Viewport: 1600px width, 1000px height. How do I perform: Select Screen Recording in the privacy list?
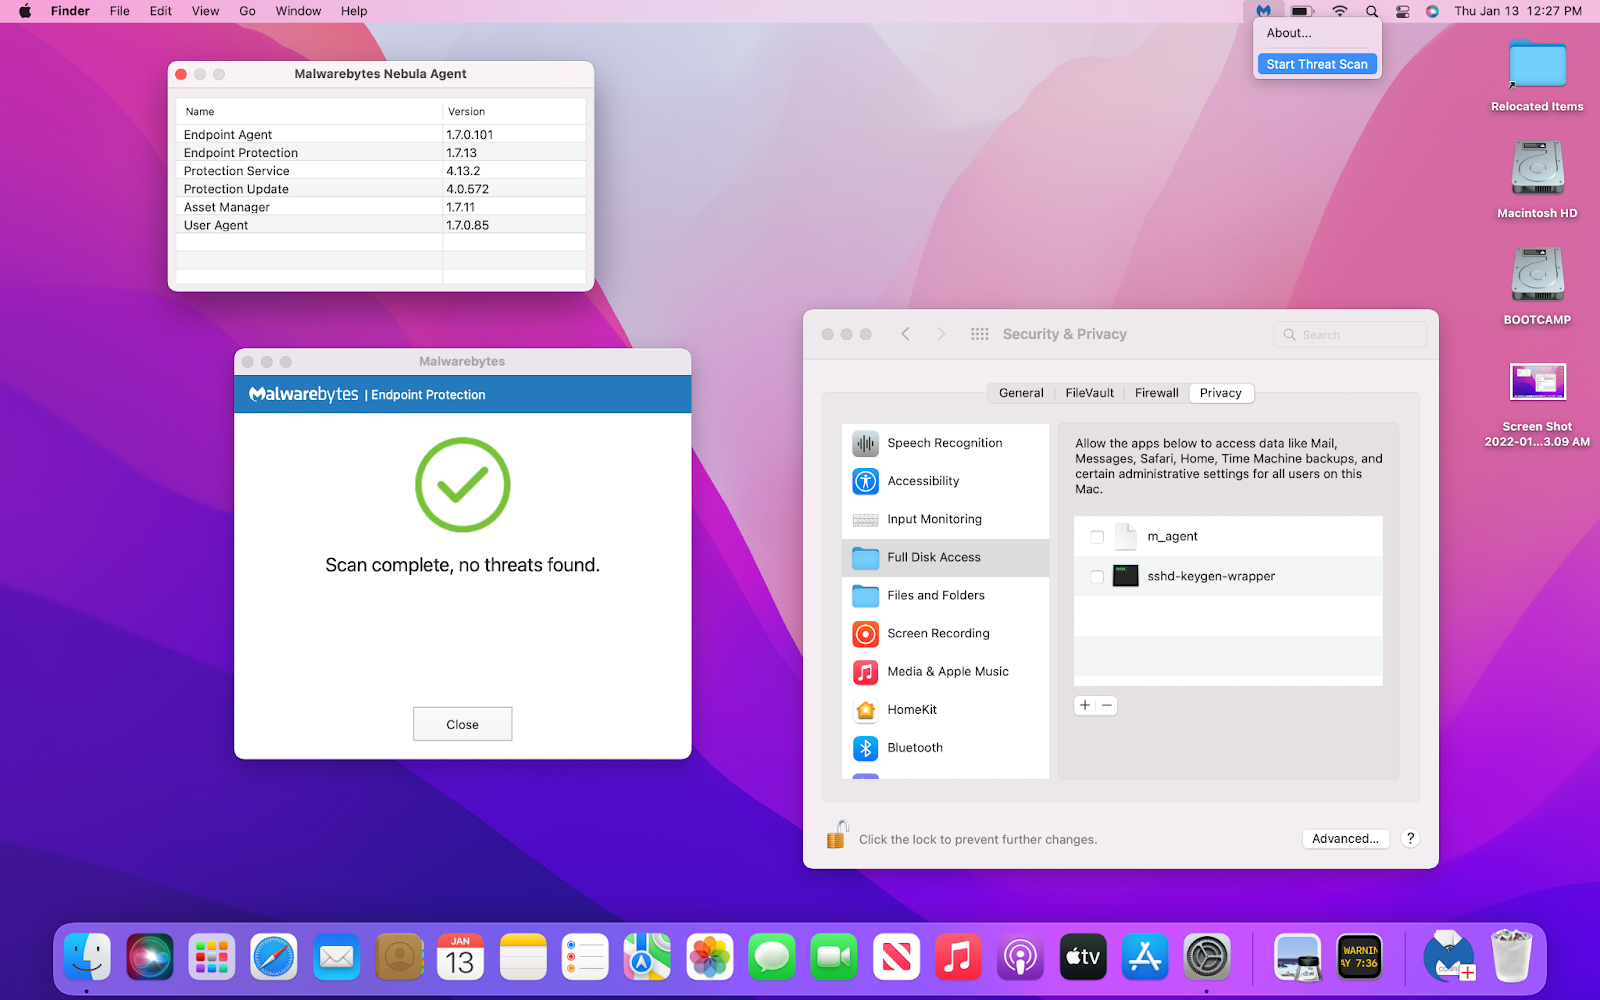(x=938, y=633)
